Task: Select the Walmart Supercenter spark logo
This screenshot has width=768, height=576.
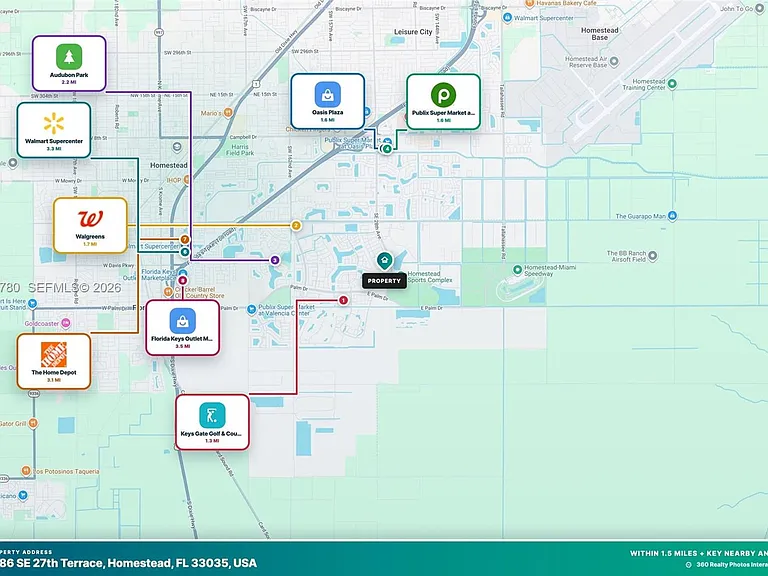Action: [54, 123]
